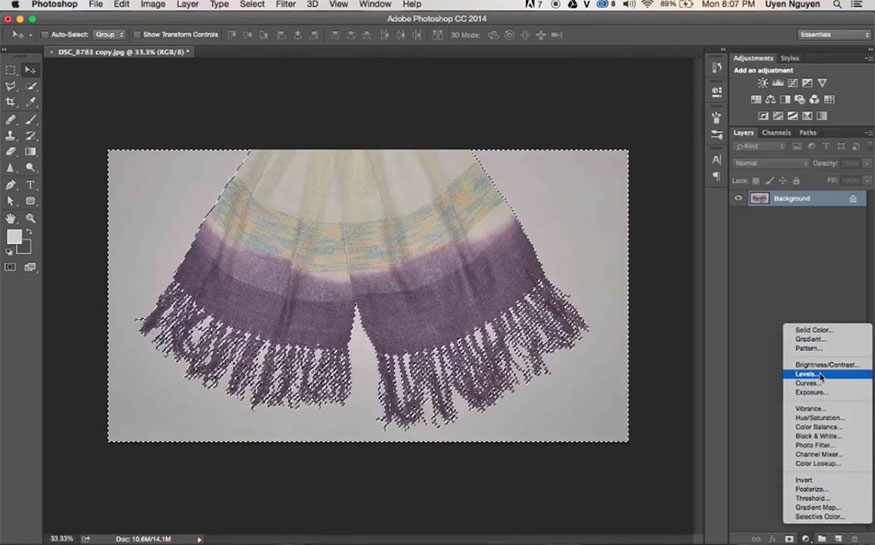
Task: Click the Curves adjustment icon in Adjustments panel
Action: pos(792,83)
